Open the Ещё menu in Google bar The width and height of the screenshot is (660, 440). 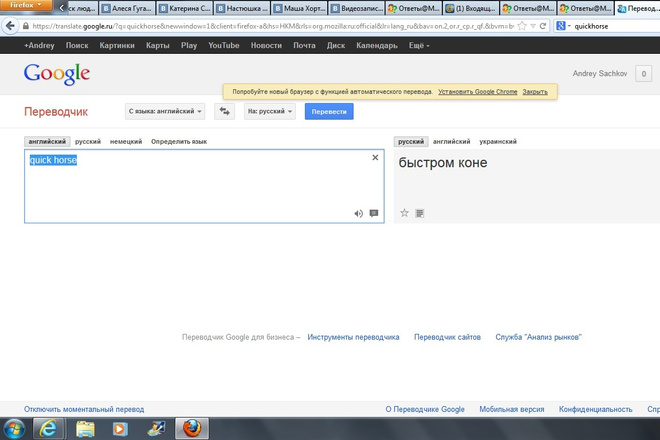click(419, 45)
